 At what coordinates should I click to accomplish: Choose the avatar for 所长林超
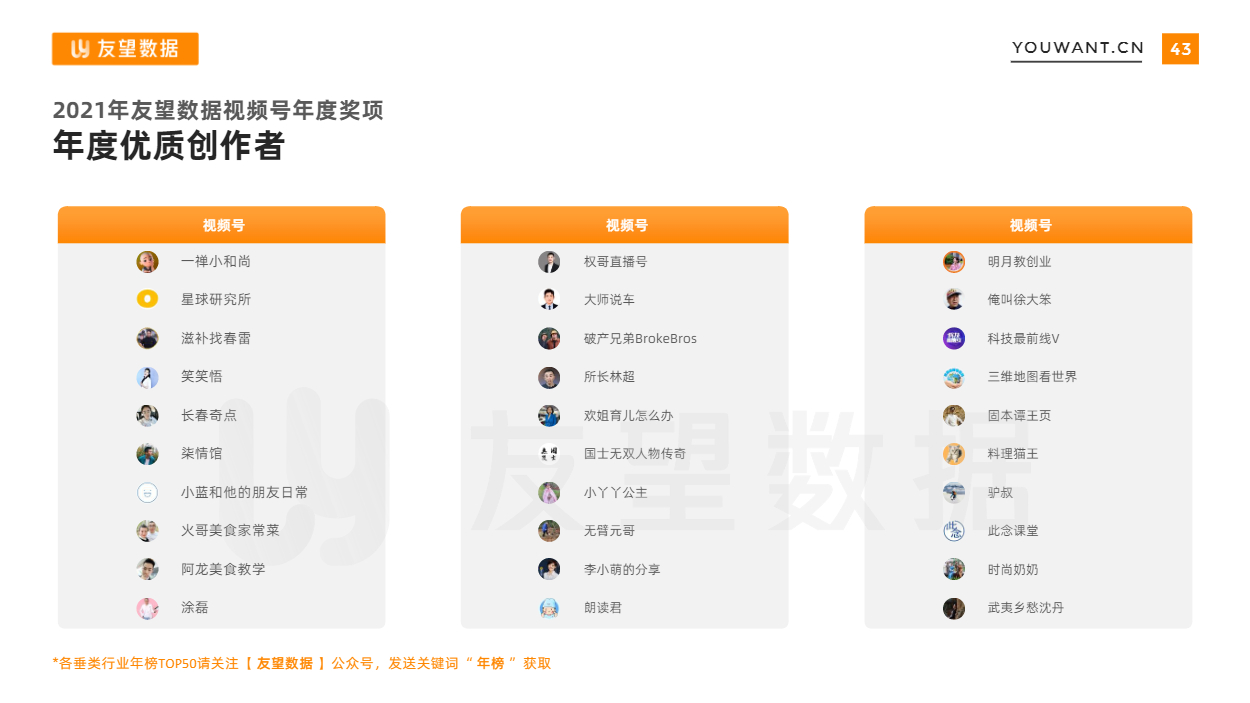(x=549, y=377)
